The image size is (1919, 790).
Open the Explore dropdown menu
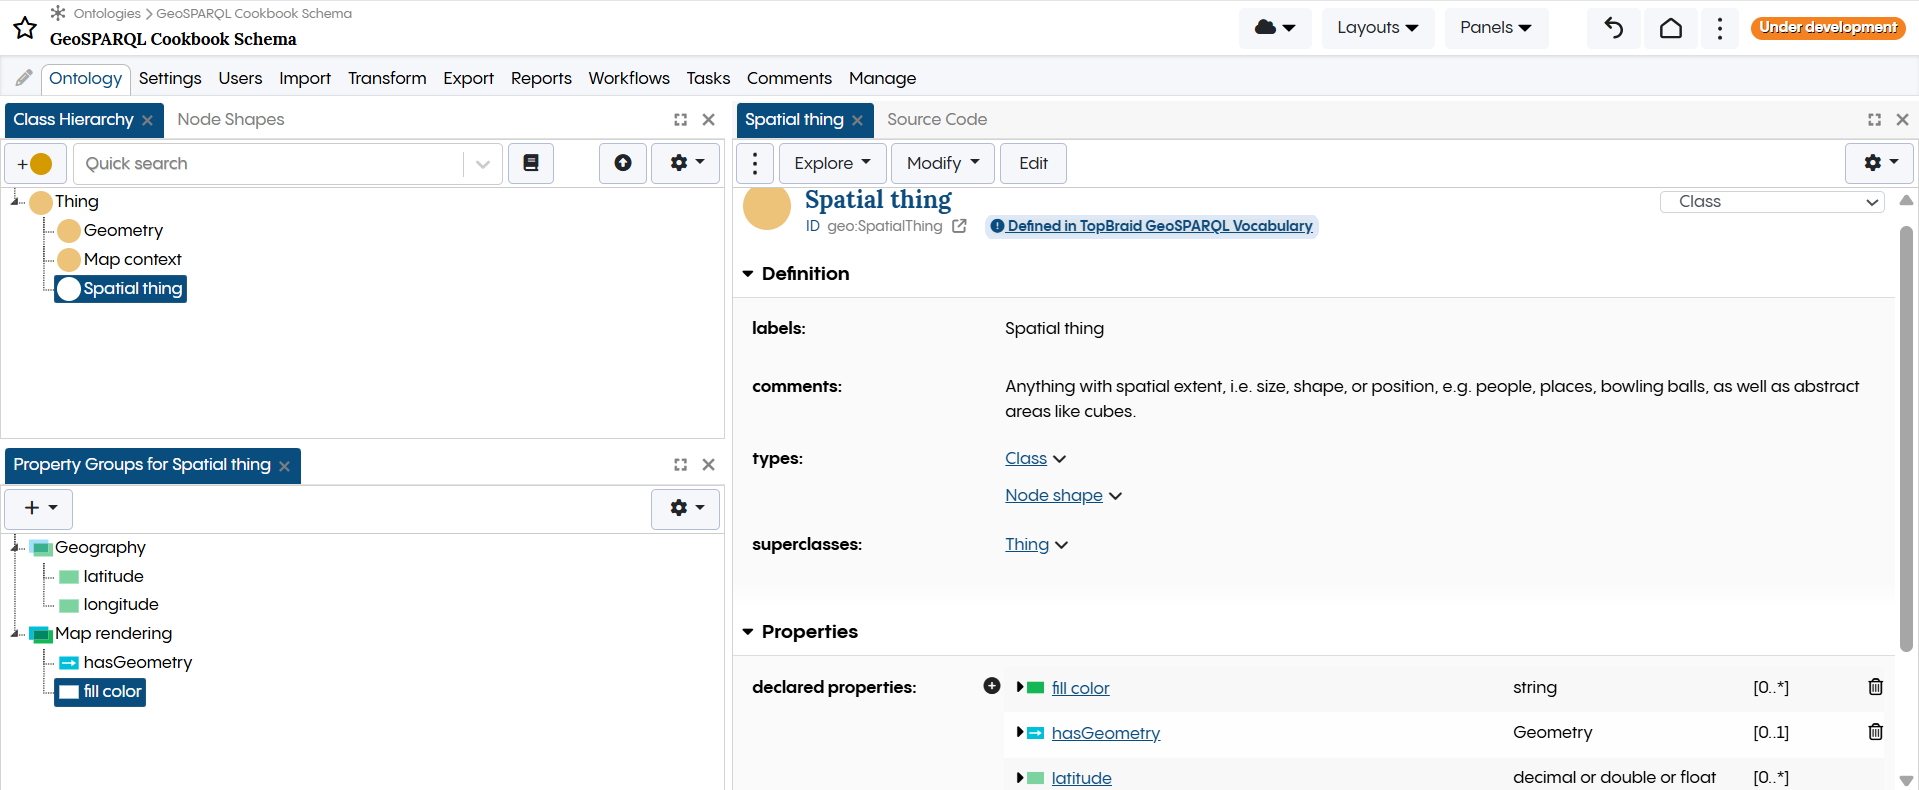(832, 163)
